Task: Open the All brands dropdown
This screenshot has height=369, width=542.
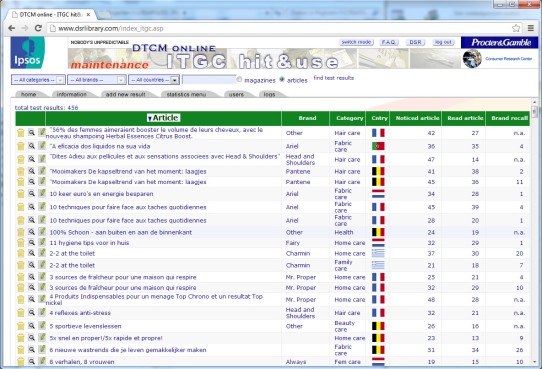Action: coord(97,80)
